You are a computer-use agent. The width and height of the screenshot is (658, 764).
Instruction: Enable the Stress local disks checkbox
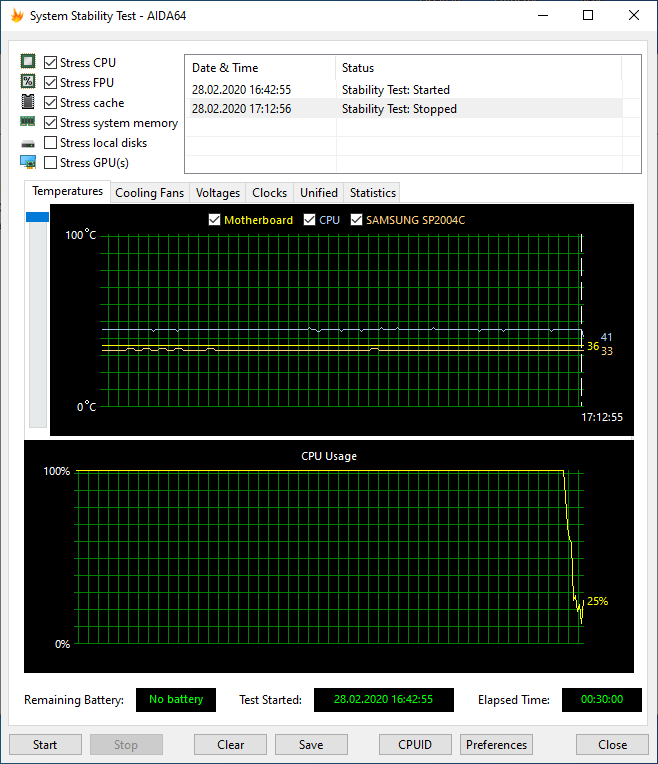pos(50,142)
